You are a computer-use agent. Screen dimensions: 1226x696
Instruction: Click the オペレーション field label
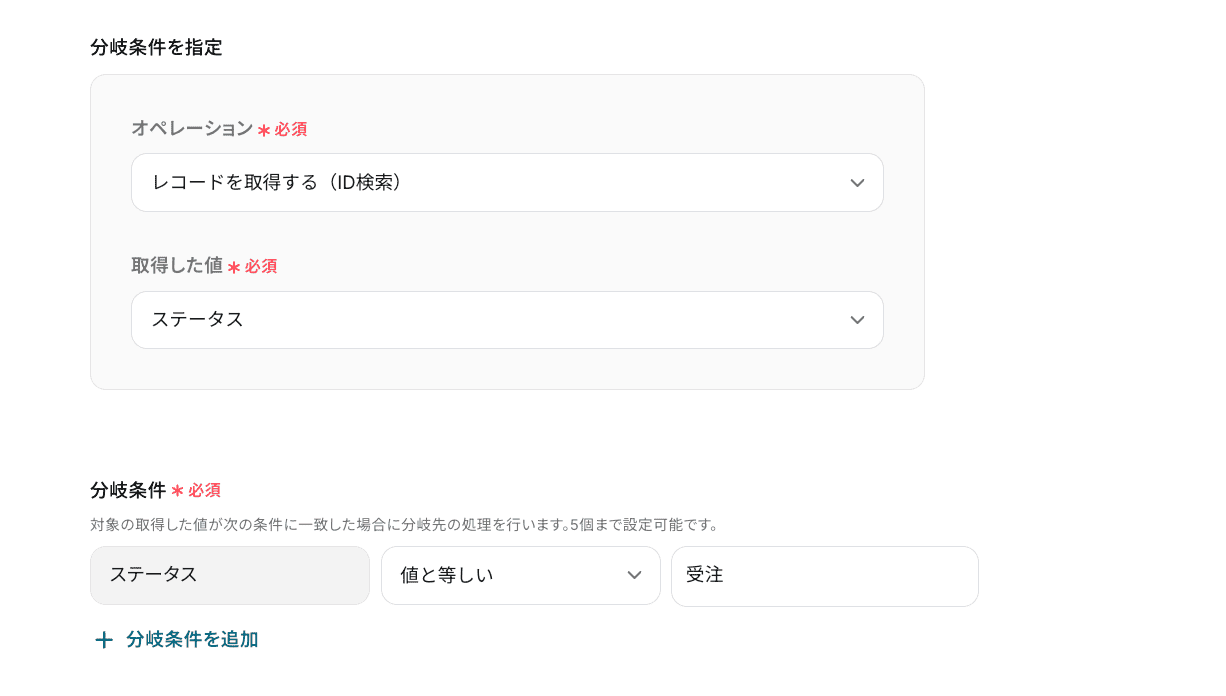[x=192, y=129]
